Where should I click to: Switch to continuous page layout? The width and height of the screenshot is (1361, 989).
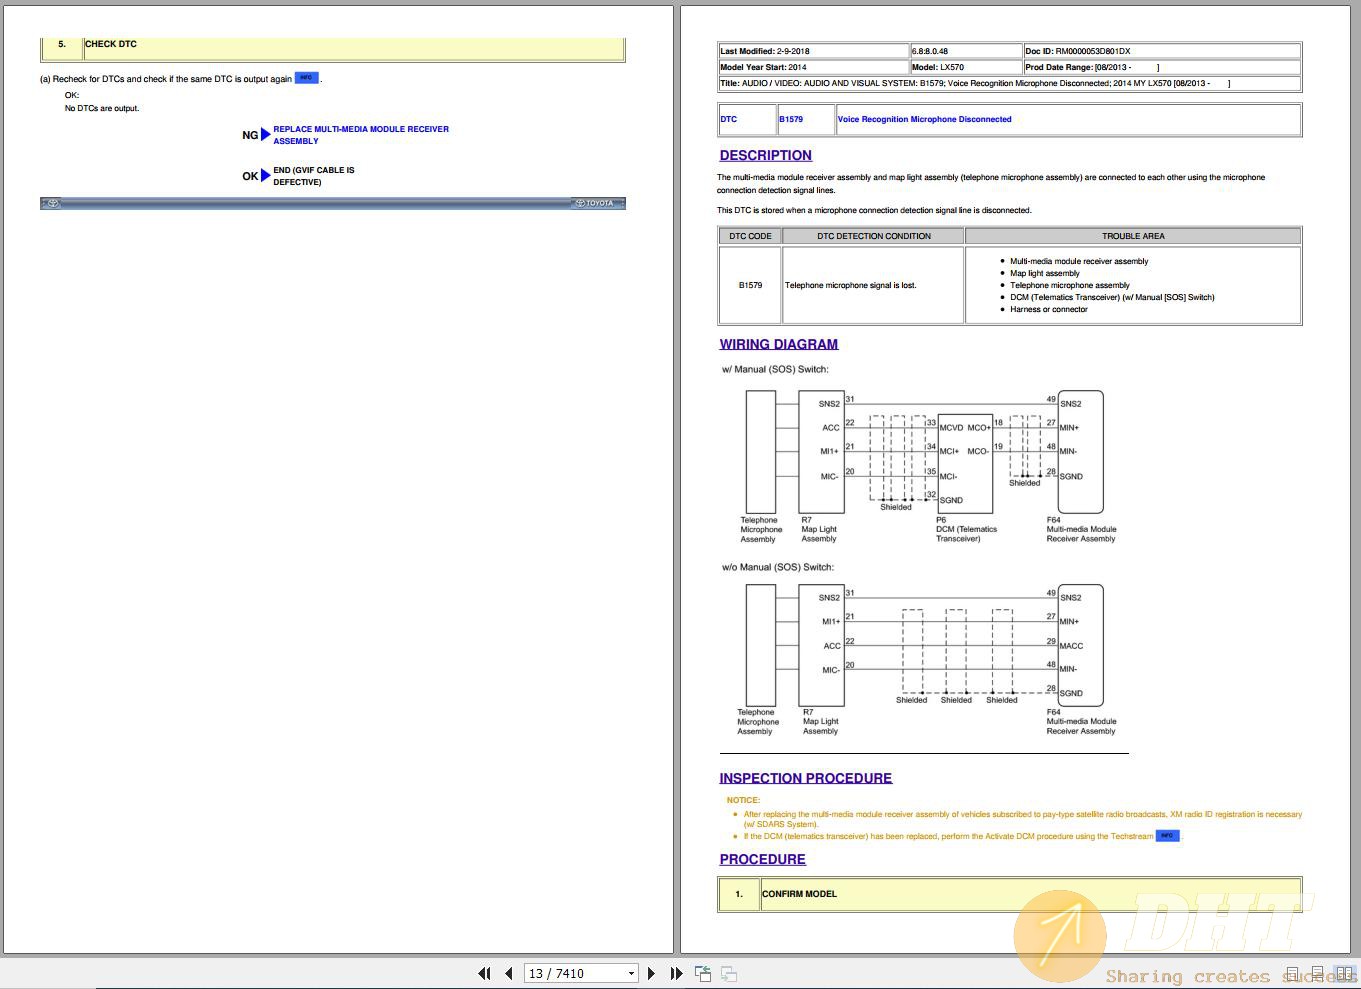[x=1318, y=974]
